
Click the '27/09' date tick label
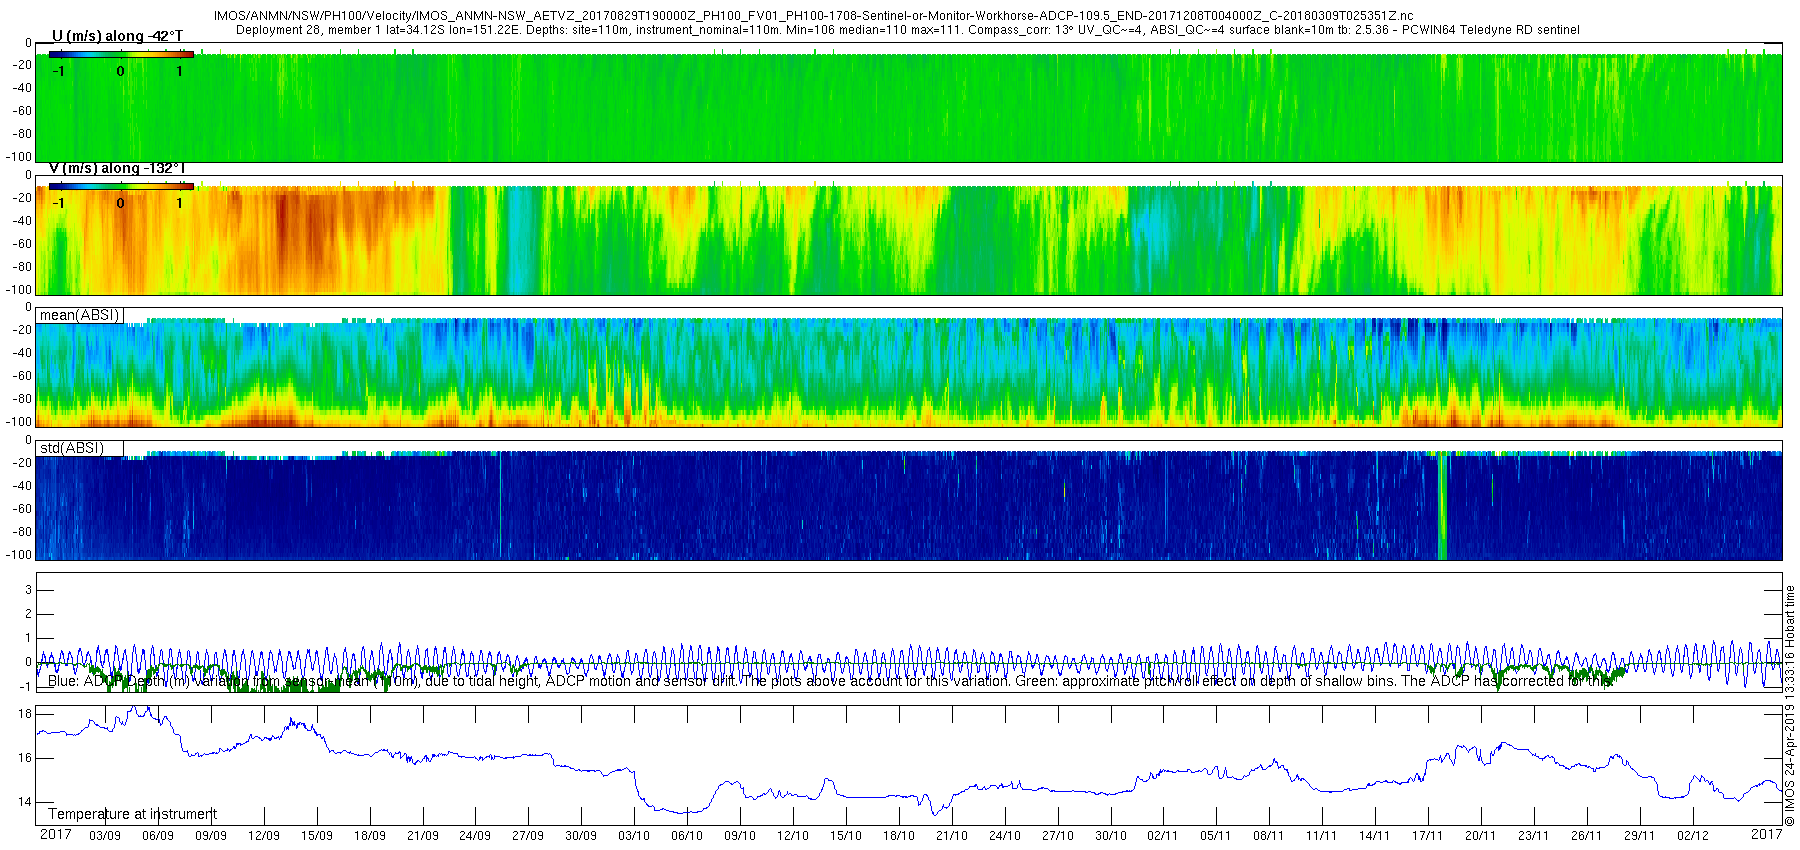528,836
